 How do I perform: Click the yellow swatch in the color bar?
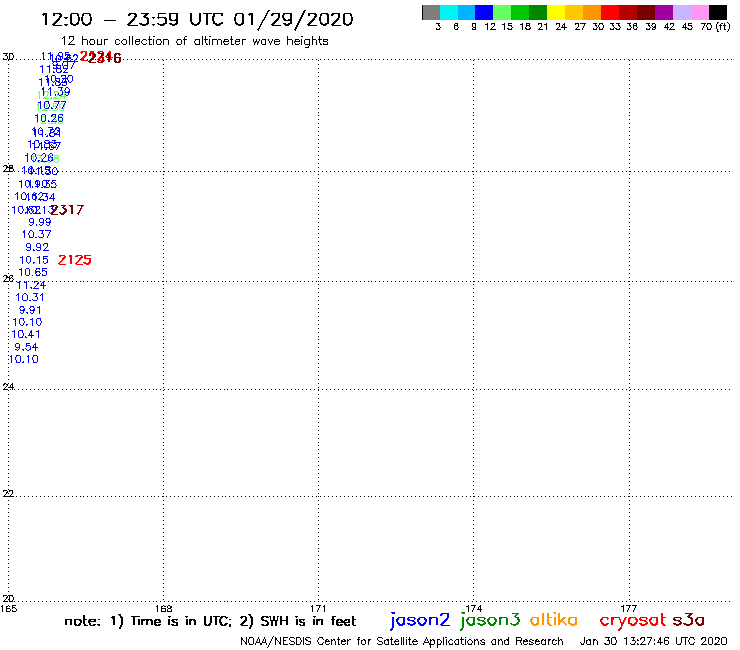556,12
